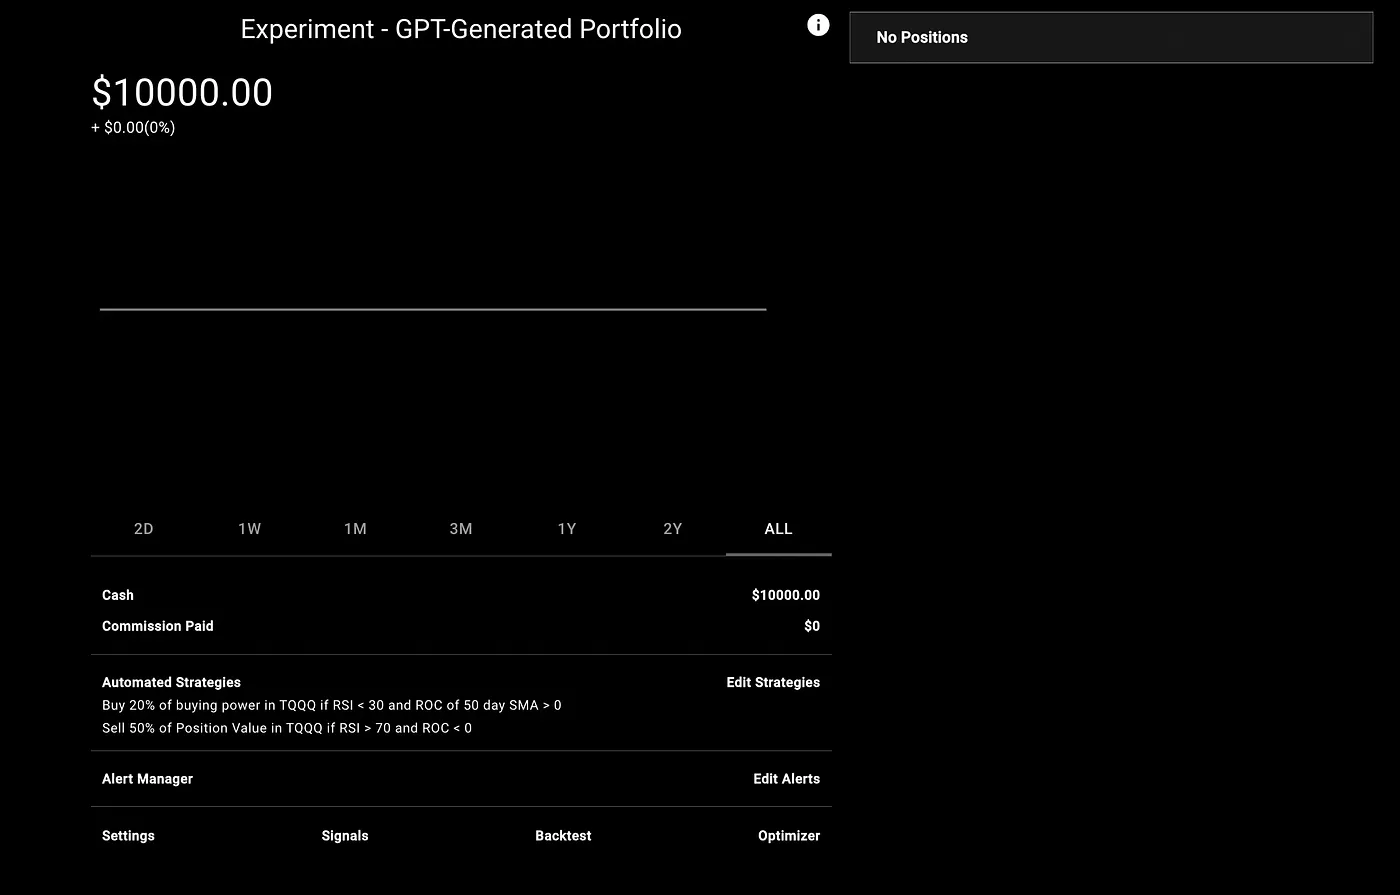1400x895 pixels.
Task: Switch chart to 1W range
Action: point(249,529)
